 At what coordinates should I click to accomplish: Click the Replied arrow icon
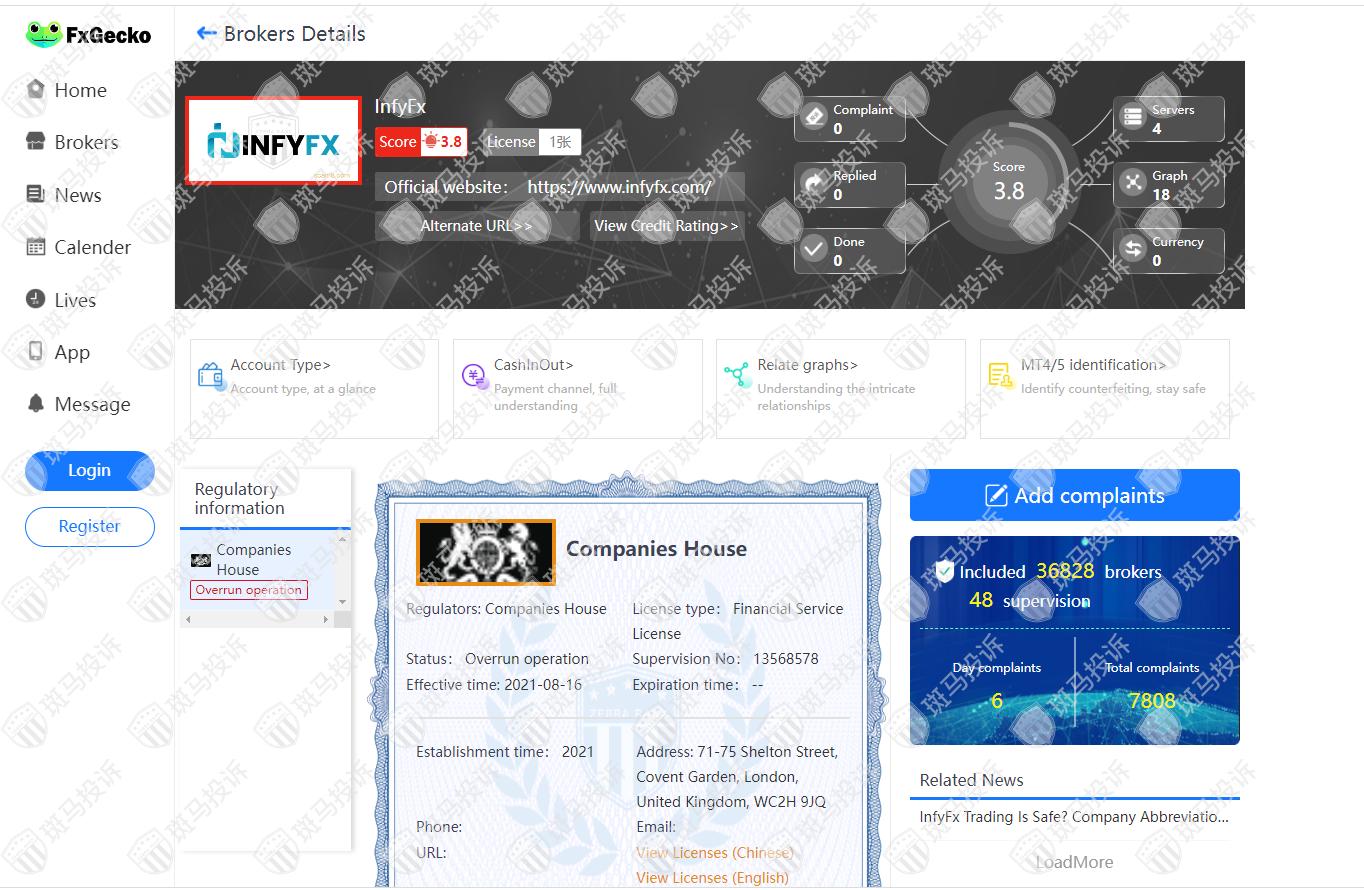click(x=814, y=184)
